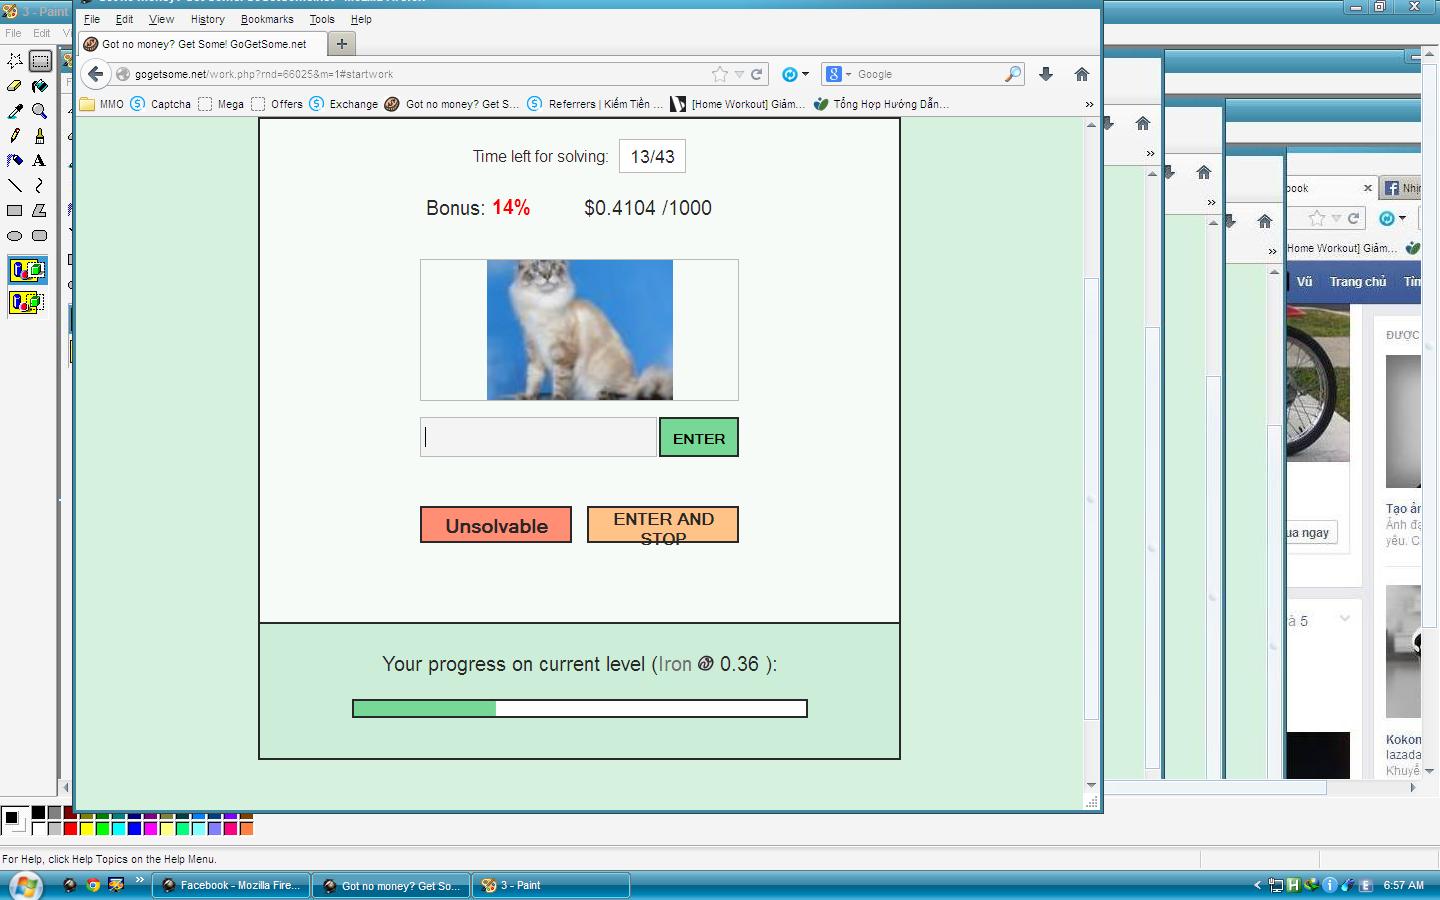The height and width of the screenshot is (900, 1440).
Task: Open the Firefox downloads arrow
Action: pyautogui.click(x=1046, y=74)
